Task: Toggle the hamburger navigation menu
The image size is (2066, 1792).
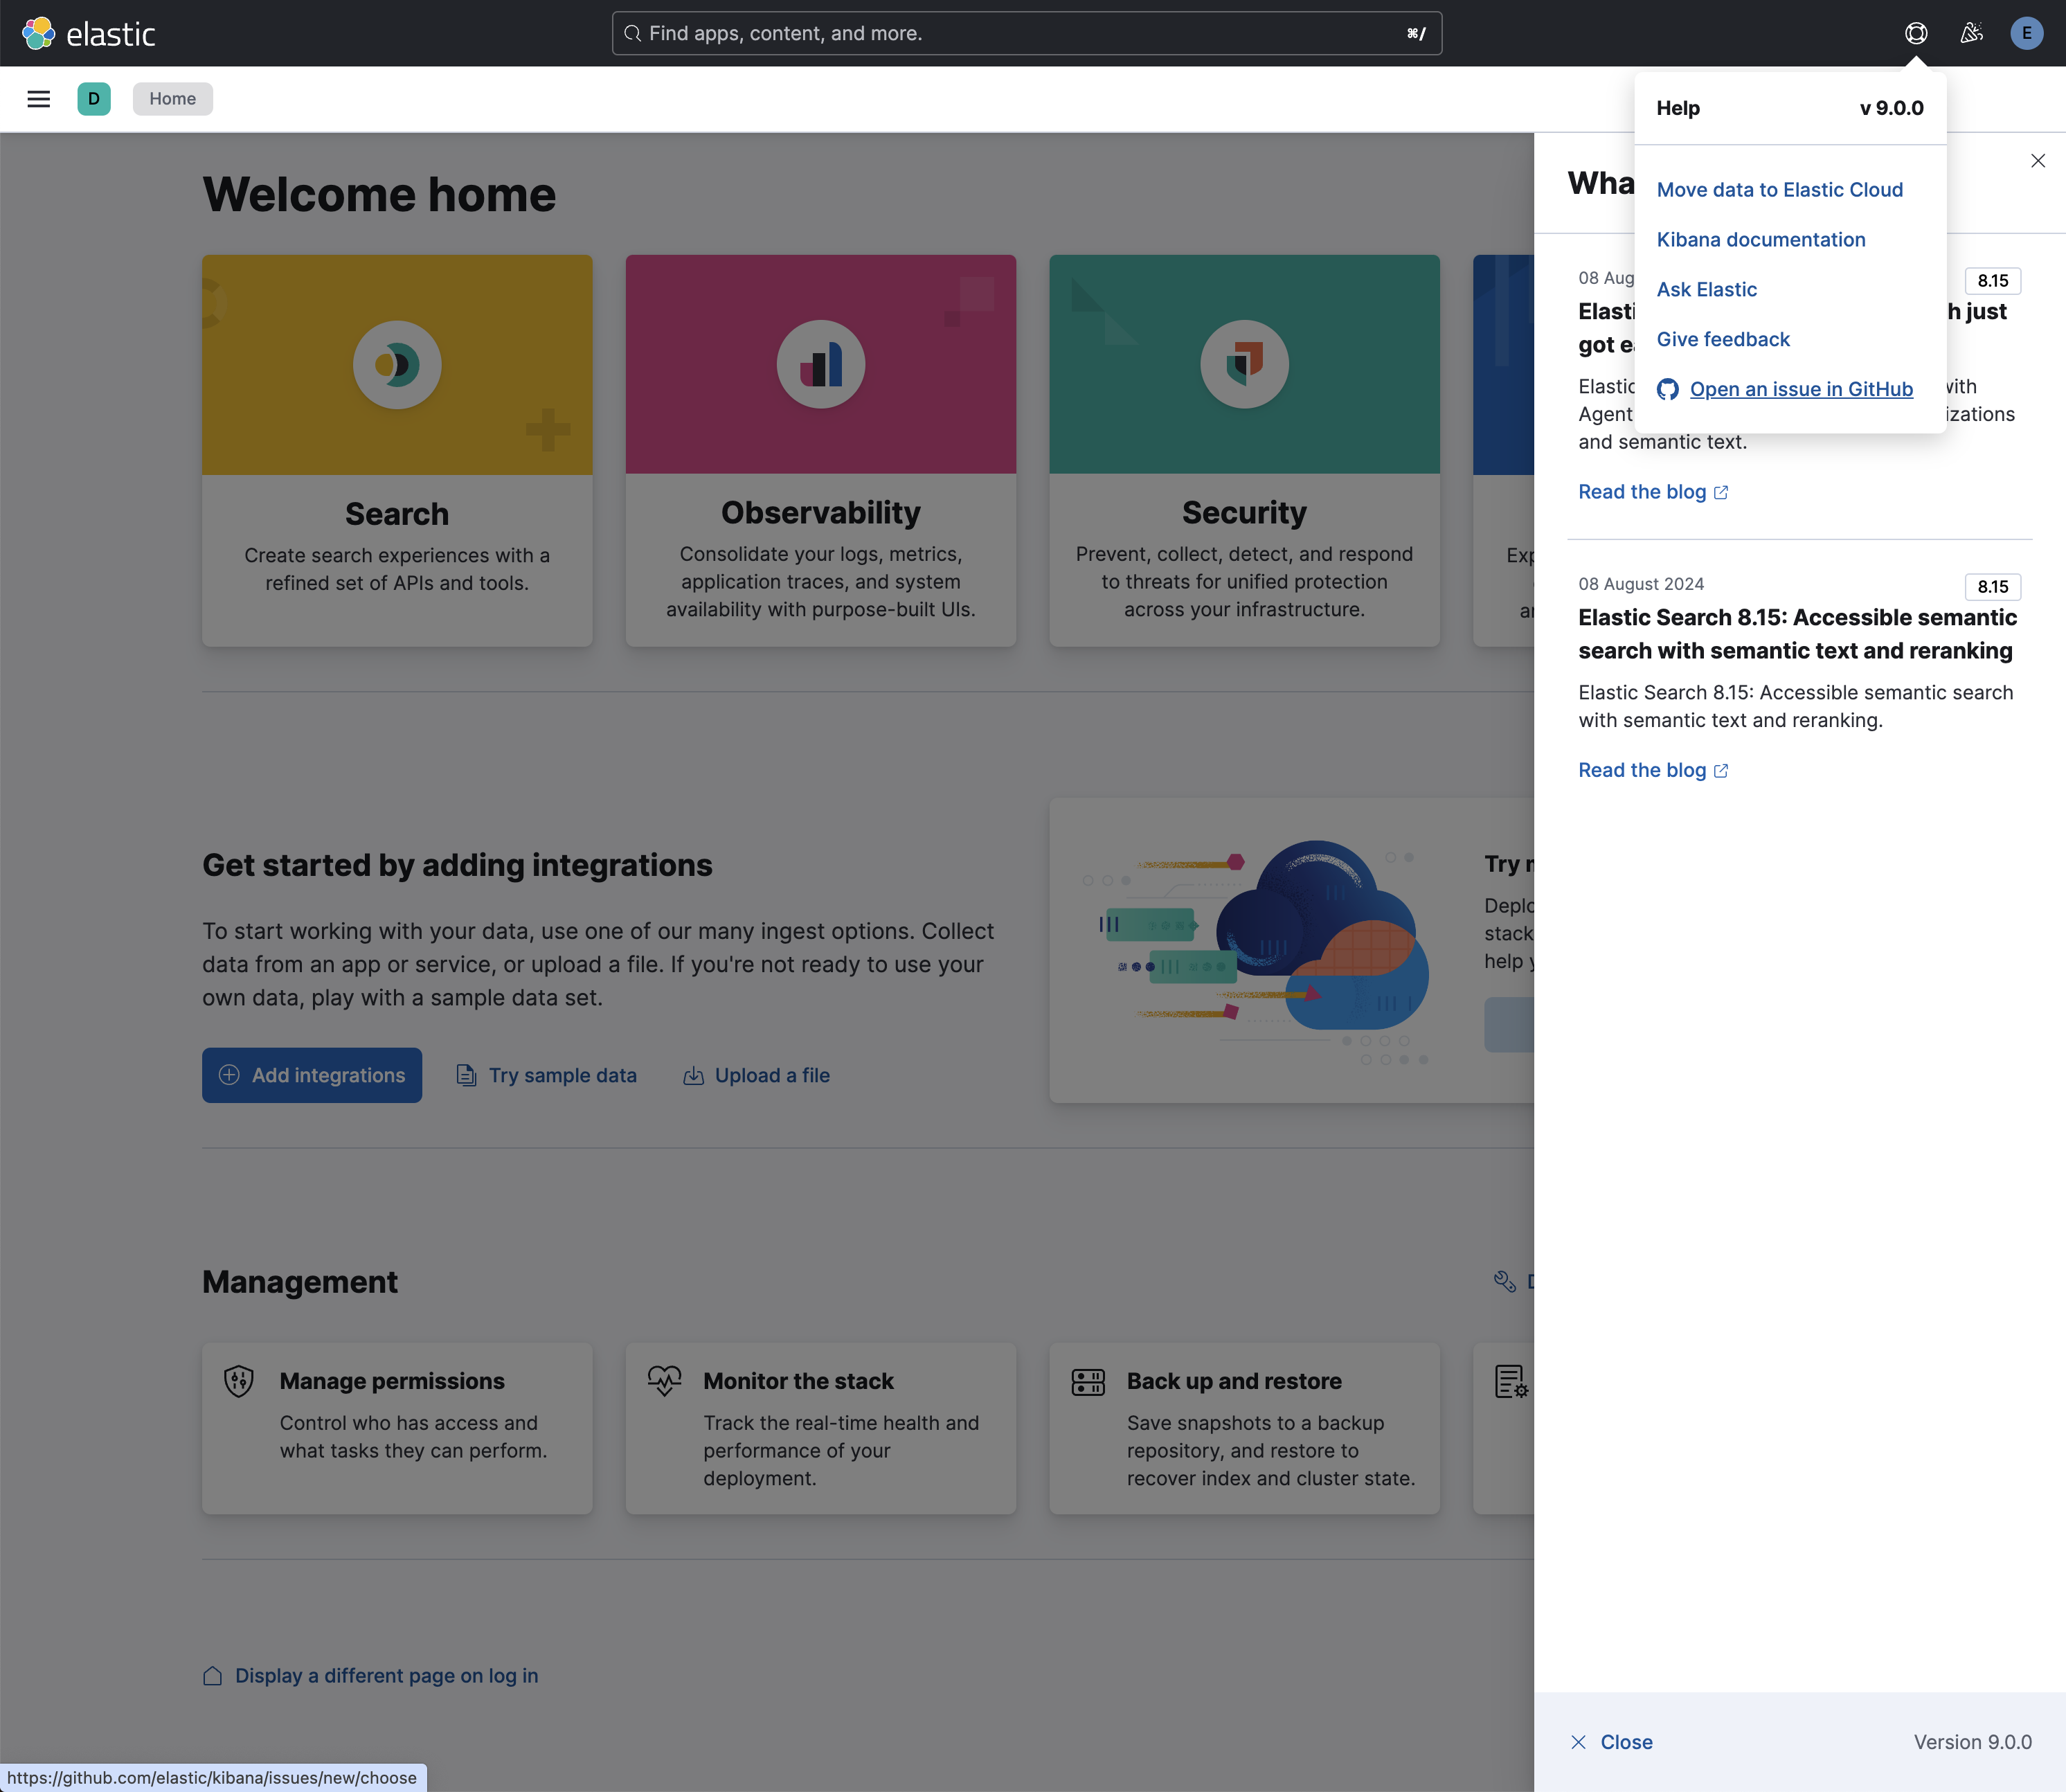Action: (39, 99)
